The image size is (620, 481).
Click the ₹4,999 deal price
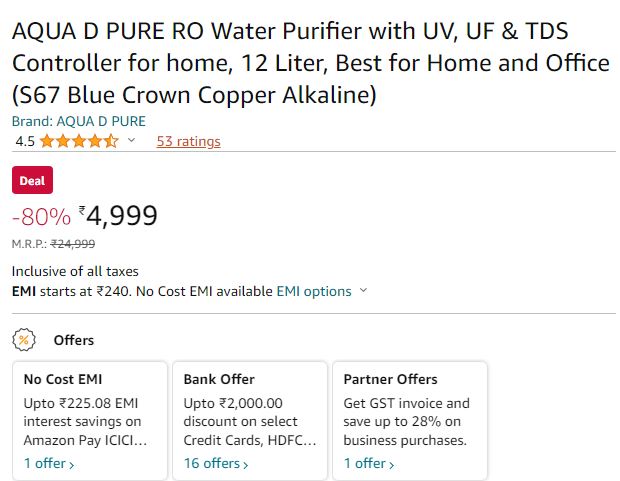click(x=118, y=216)
